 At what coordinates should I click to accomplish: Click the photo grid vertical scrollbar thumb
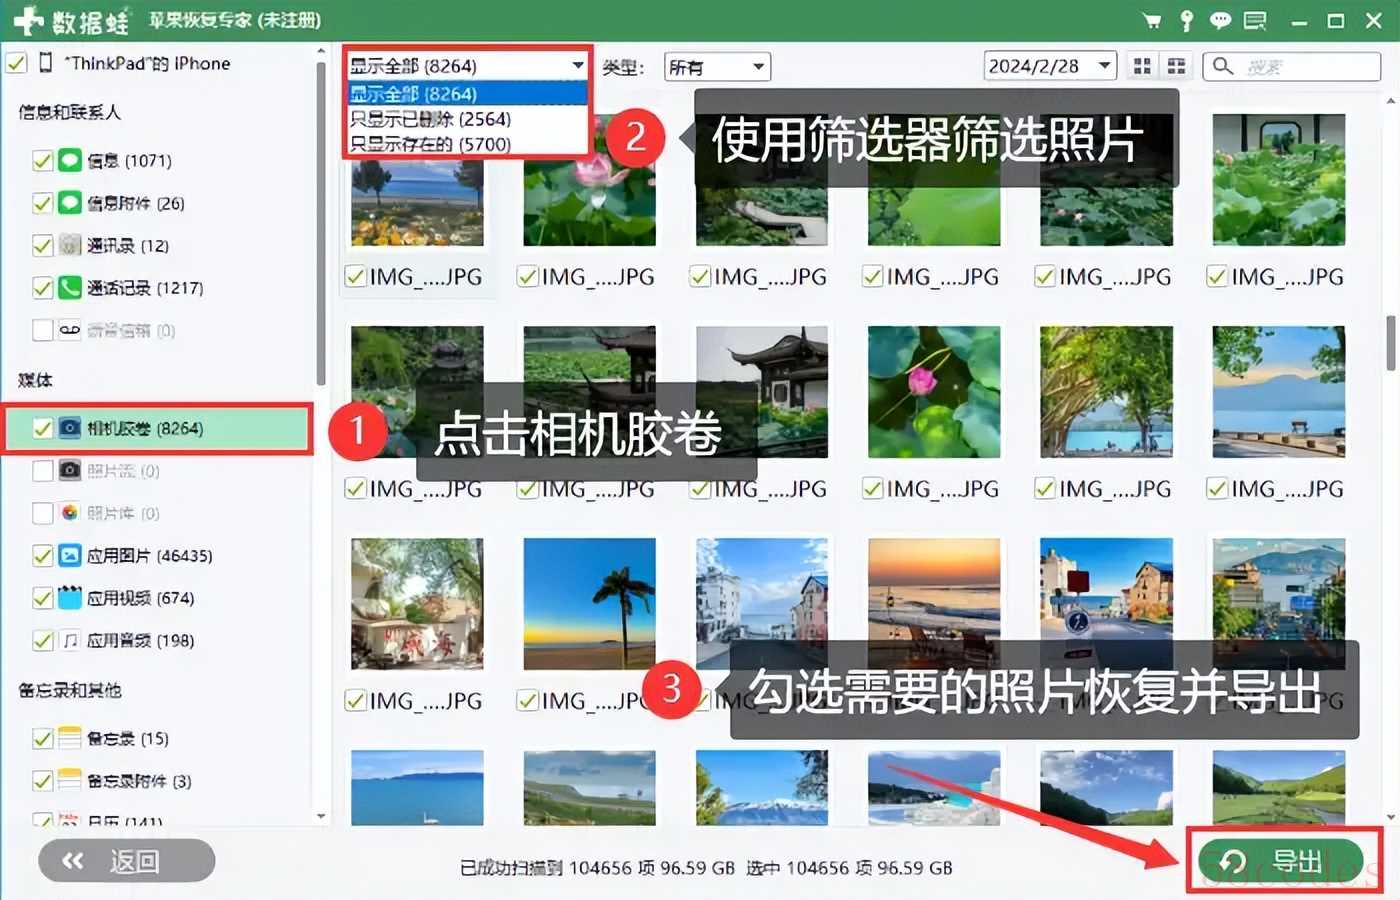(1391, 343)
